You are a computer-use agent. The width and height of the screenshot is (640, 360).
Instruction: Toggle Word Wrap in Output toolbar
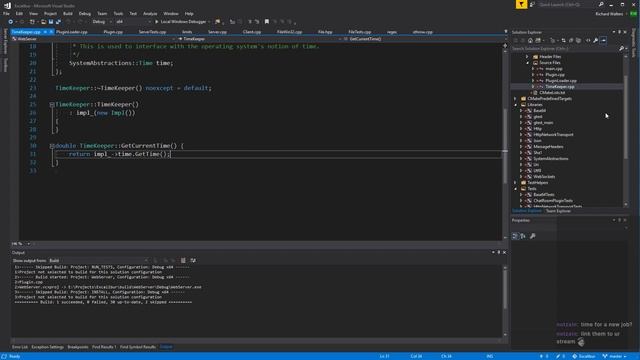tap(193, 260)
